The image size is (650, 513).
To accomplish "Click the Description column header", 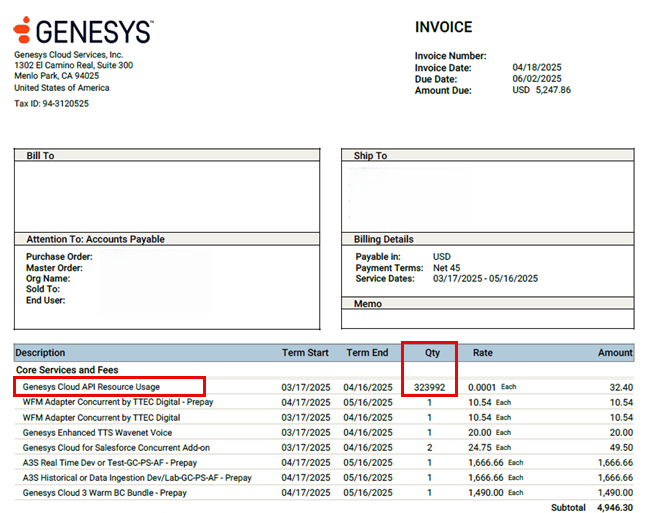I will click(x=40, y=352).
